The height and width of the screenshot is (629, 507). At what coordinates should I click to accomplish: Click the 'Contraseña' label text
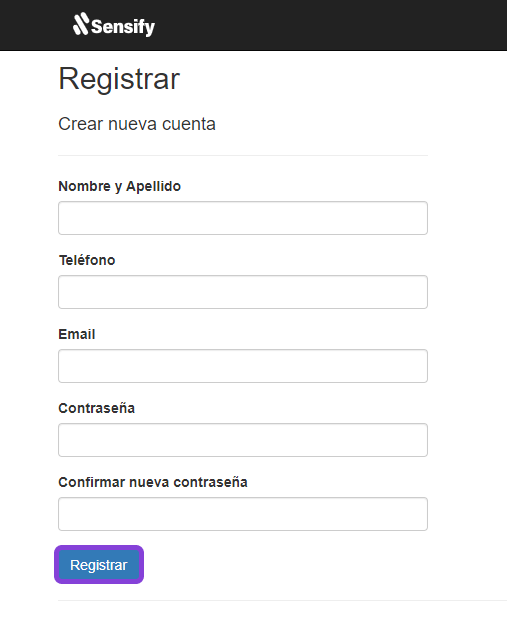[x=96, y=408]
